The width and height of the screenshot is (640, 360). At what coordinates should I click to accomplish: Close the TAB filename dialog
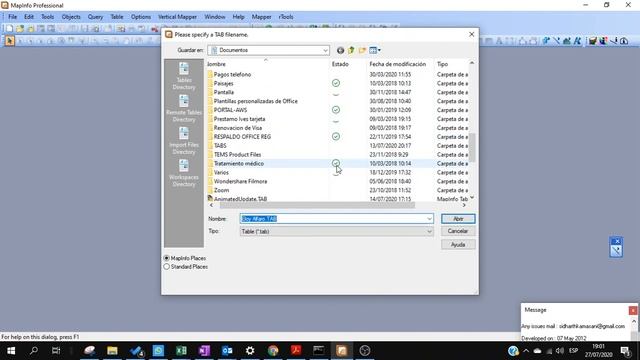point(471,35)
